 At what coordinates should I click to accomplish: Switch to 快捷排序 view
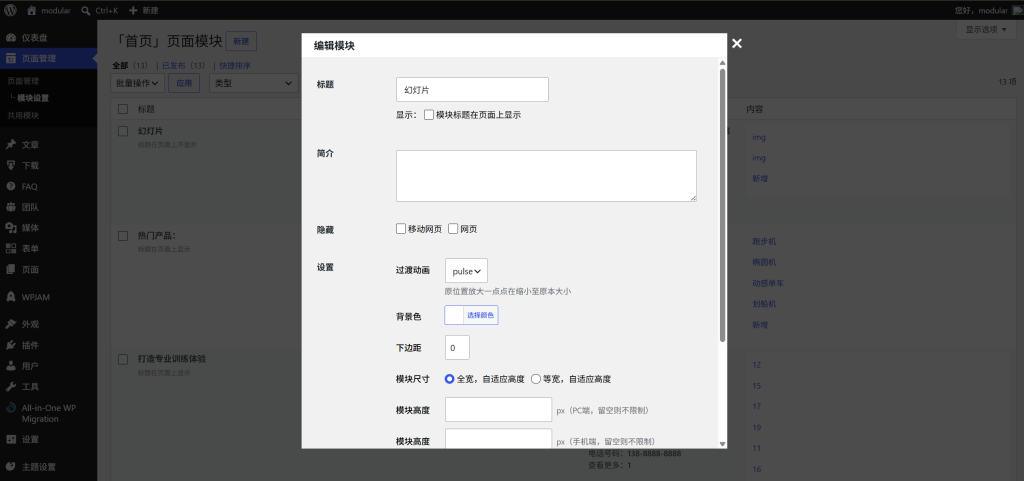pos(235,66)
